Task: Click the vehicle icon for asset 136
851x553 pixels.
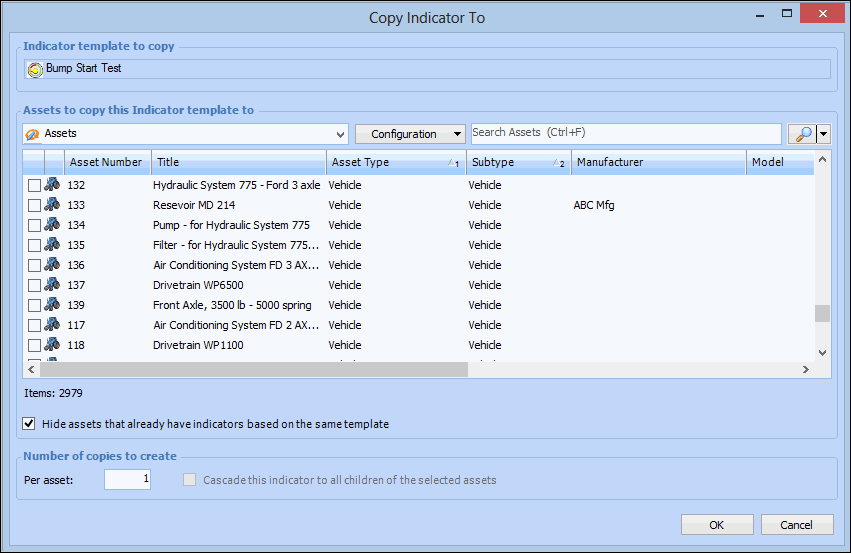Action: point(52,265)
